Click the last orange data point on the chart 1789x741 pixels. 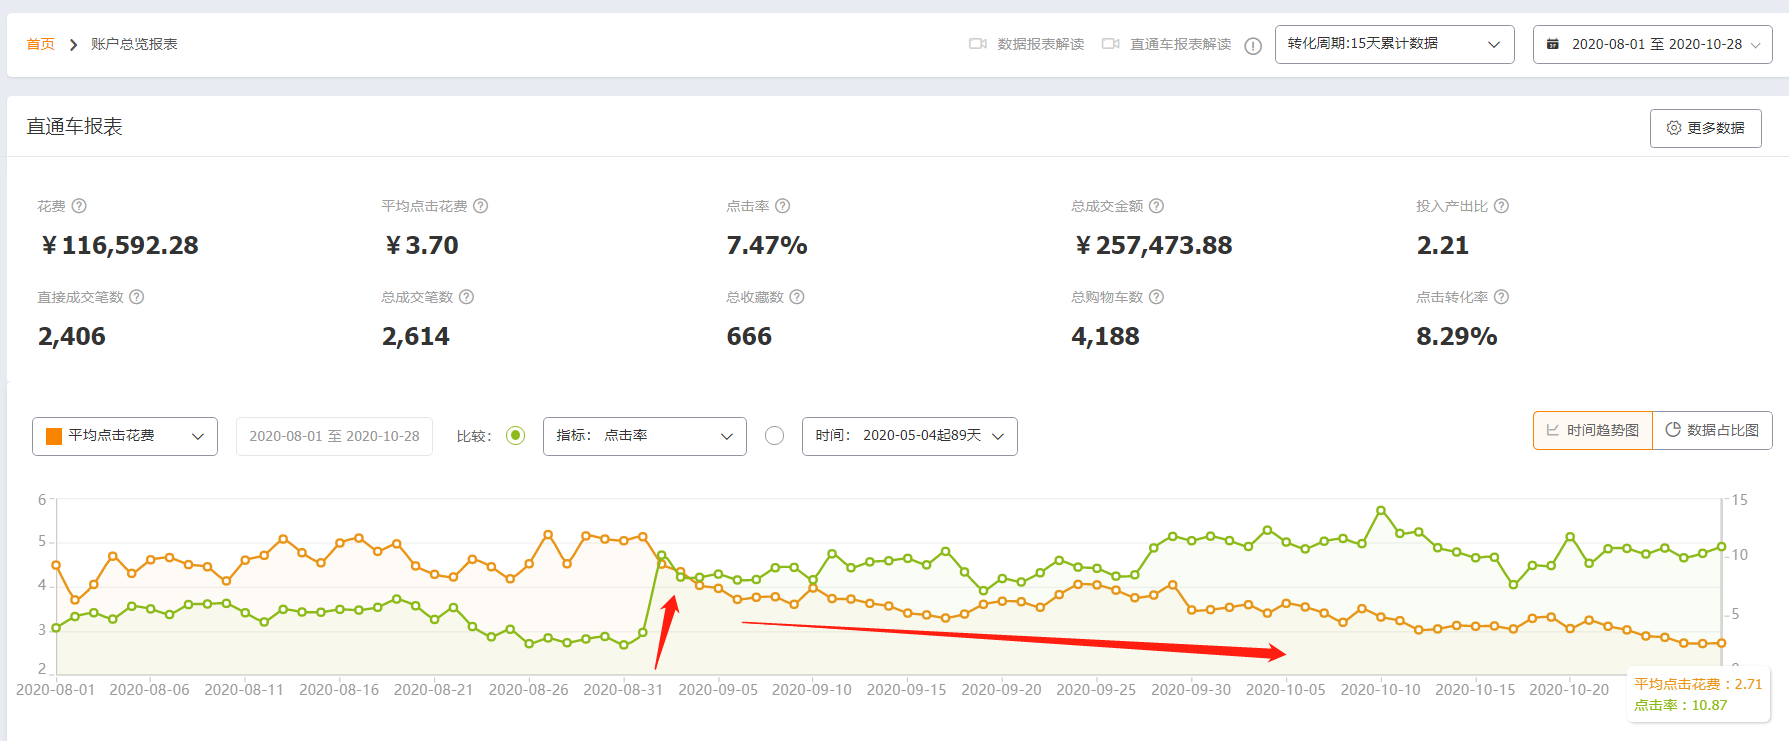click(x=1722, y=643)
